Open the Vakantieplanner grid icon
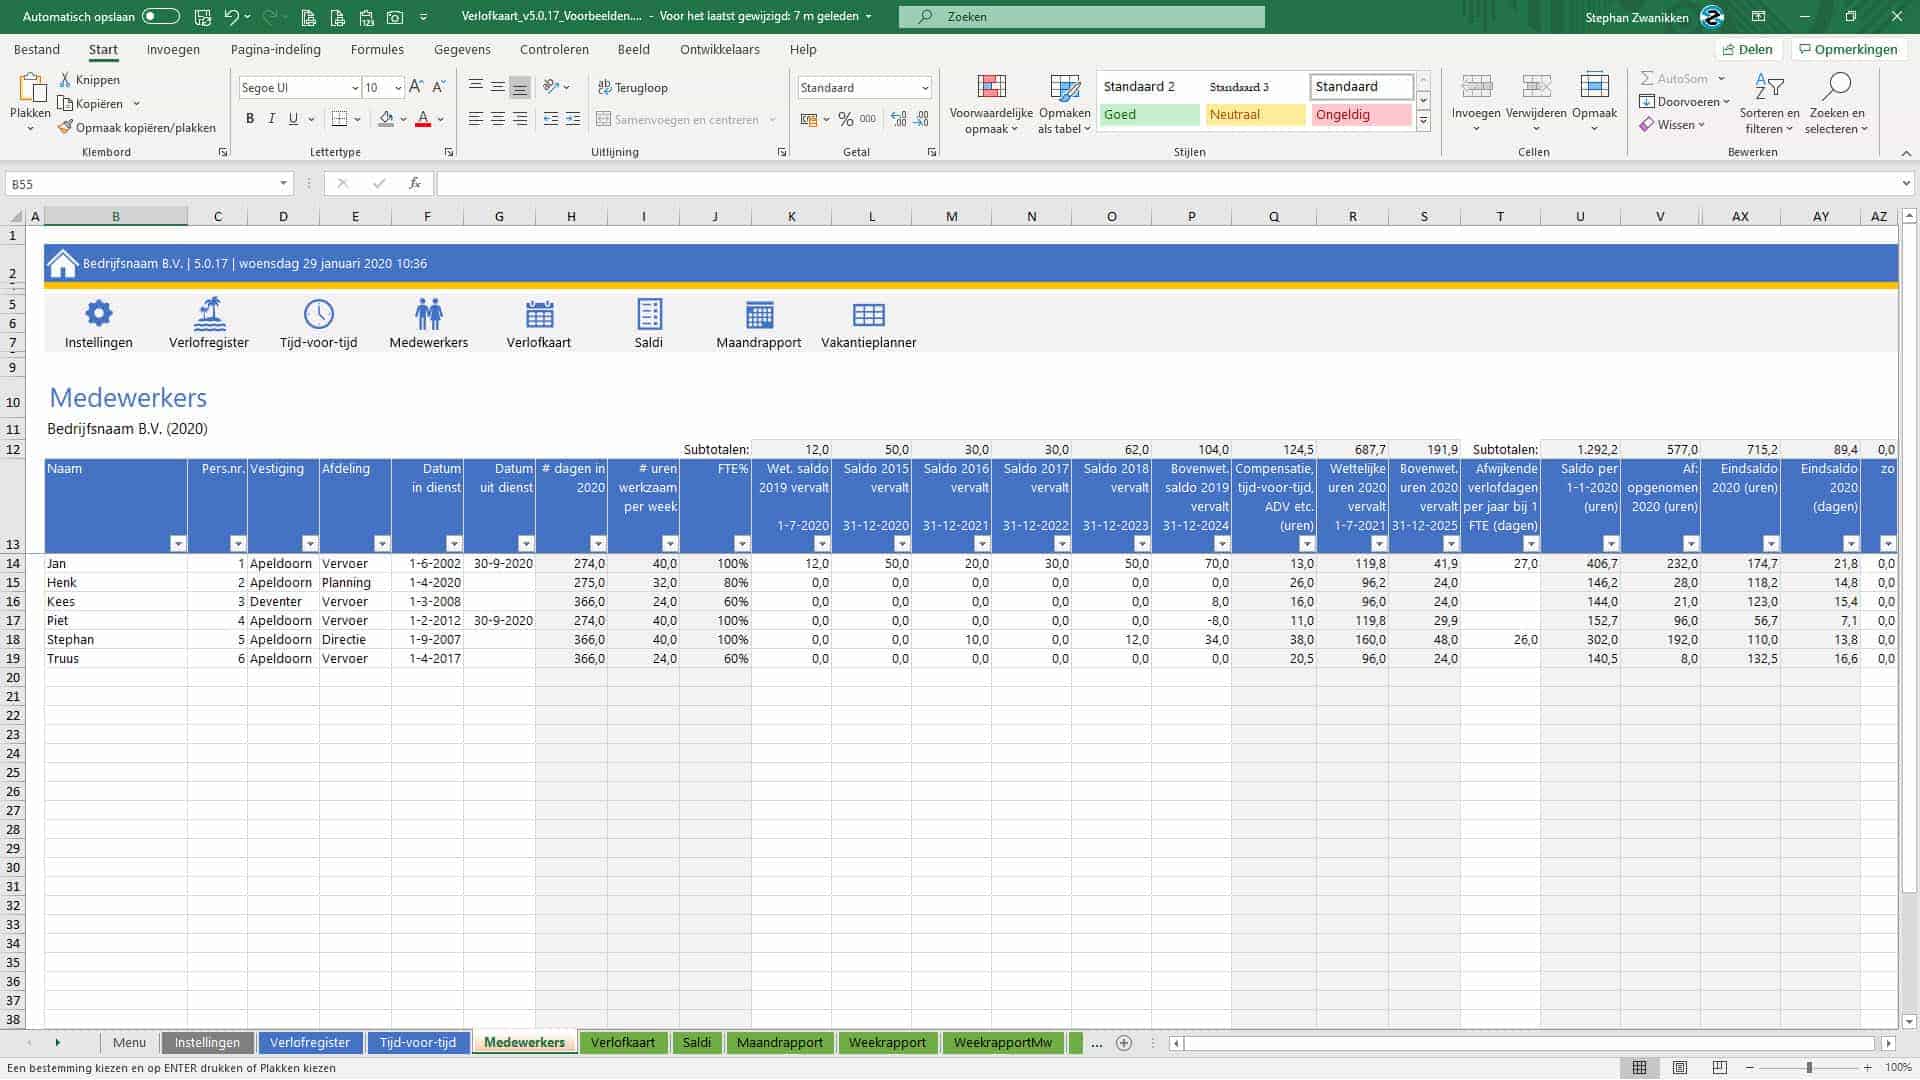This screenshot has height=1080, width=1920. pos(868,315)
